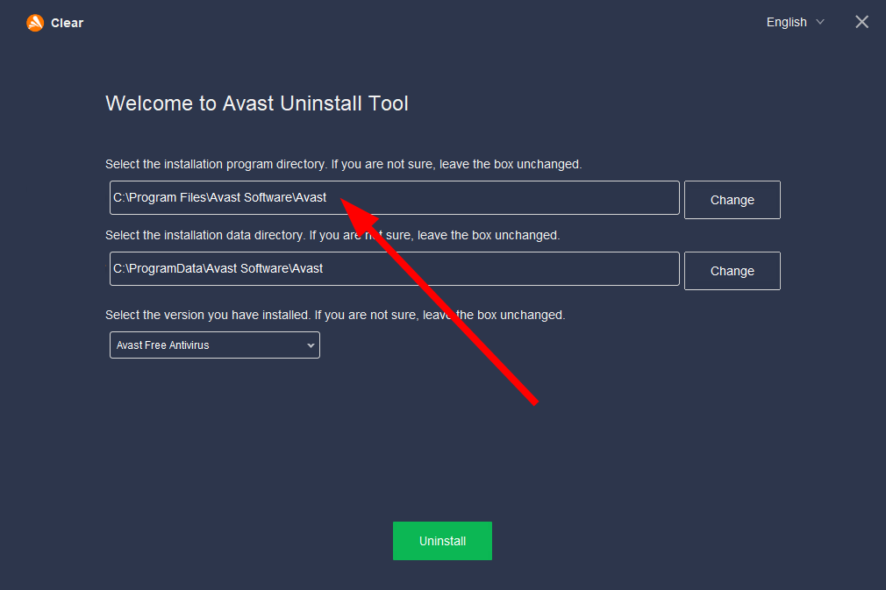Select the path "C:\ProgramData\Avast Software\Avast"
Viewport: 886px width, 590px height.
tap(394, 268)
